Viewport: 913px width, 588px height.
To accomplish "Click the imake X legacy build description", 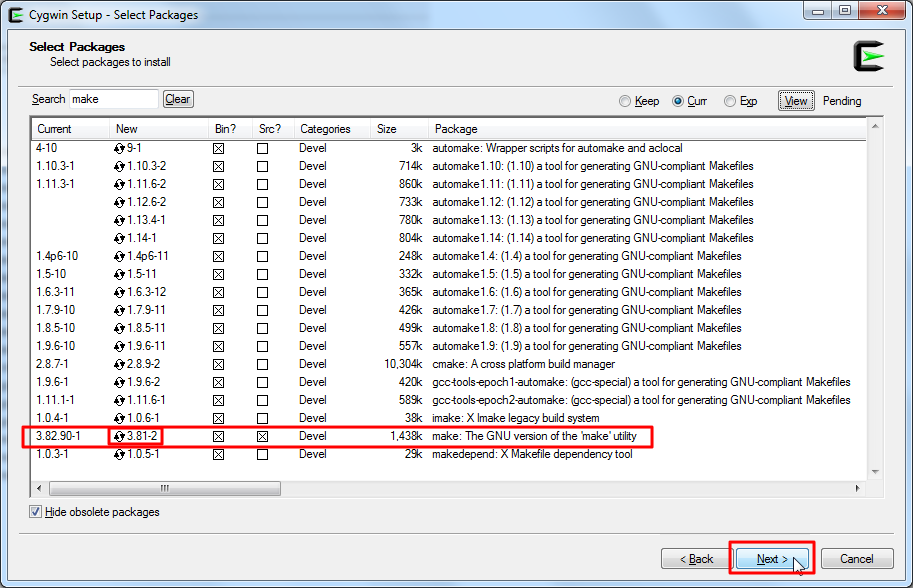I will click(515, 418).
